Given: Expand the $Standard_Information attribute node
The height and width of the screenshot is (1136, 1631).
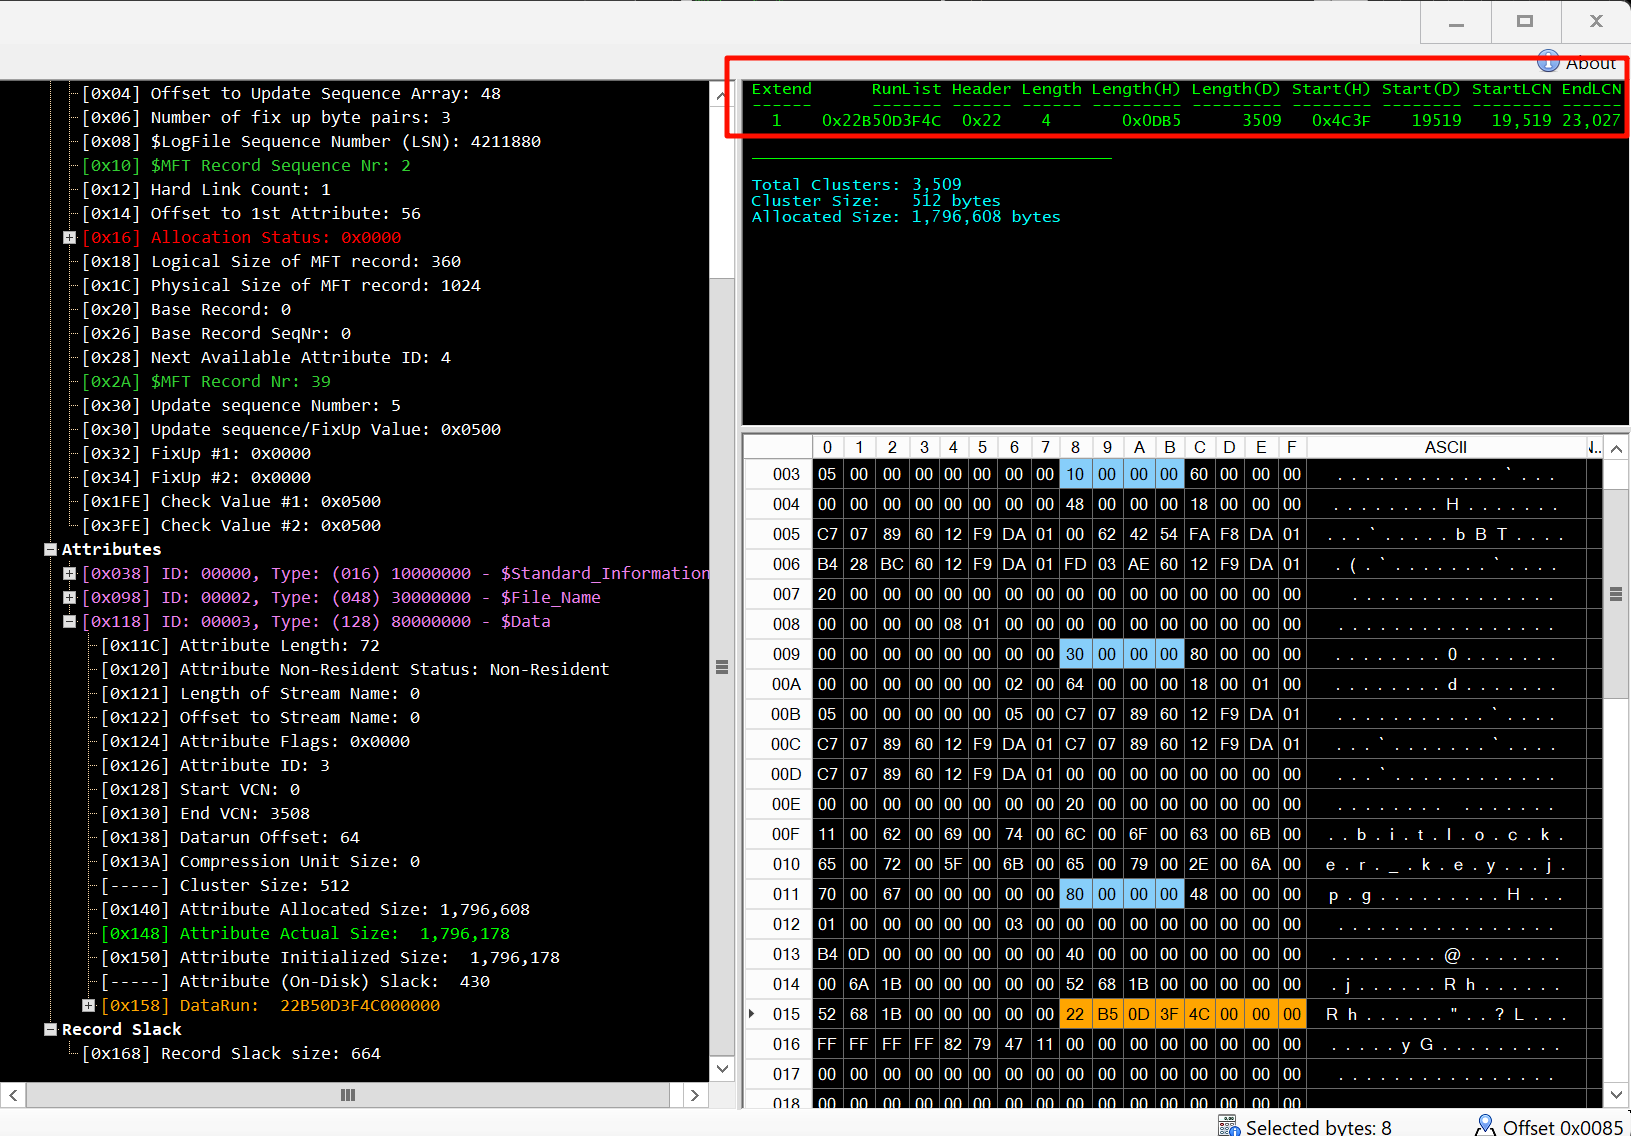Looking at the screenshot, I should pyautogui.click(x=70, y=574).
